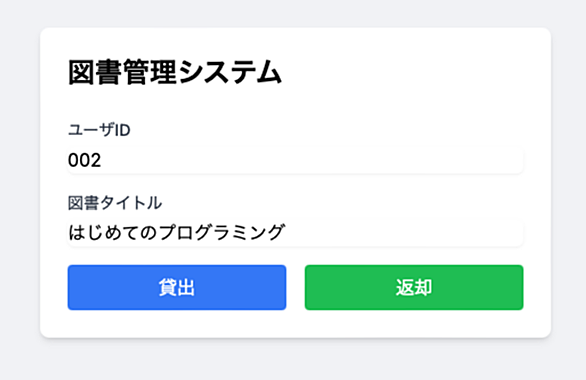Click the ユーザID label
586x380 pixels.
coord(99,130)
